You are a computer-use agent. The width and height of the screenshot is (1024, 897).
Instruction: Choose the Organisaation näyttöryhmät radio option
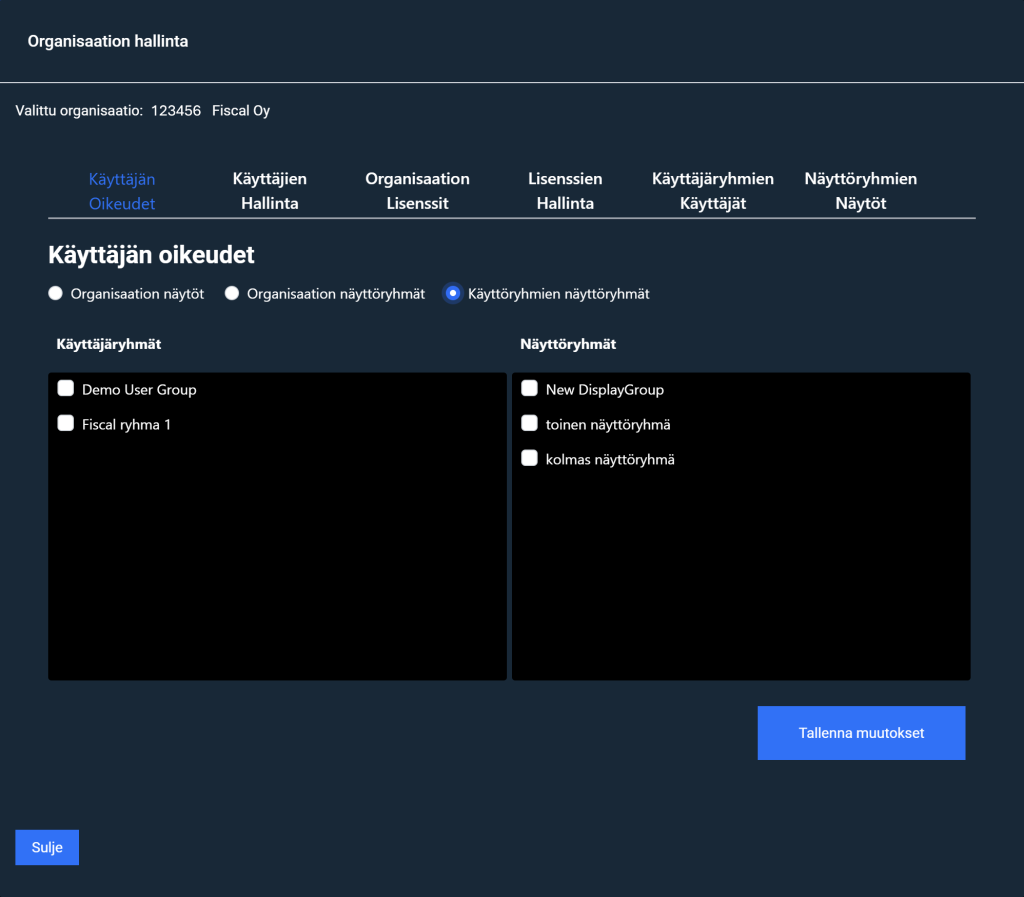pyautogui.click(x=232, y=294)
